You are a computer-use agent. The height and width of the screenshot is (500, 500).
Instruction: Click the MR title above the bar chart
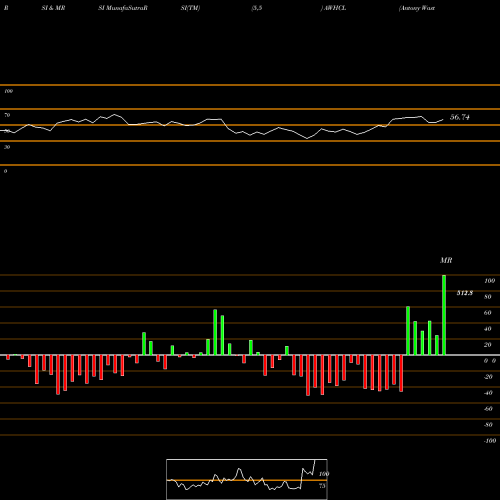(x=446, y=260)
